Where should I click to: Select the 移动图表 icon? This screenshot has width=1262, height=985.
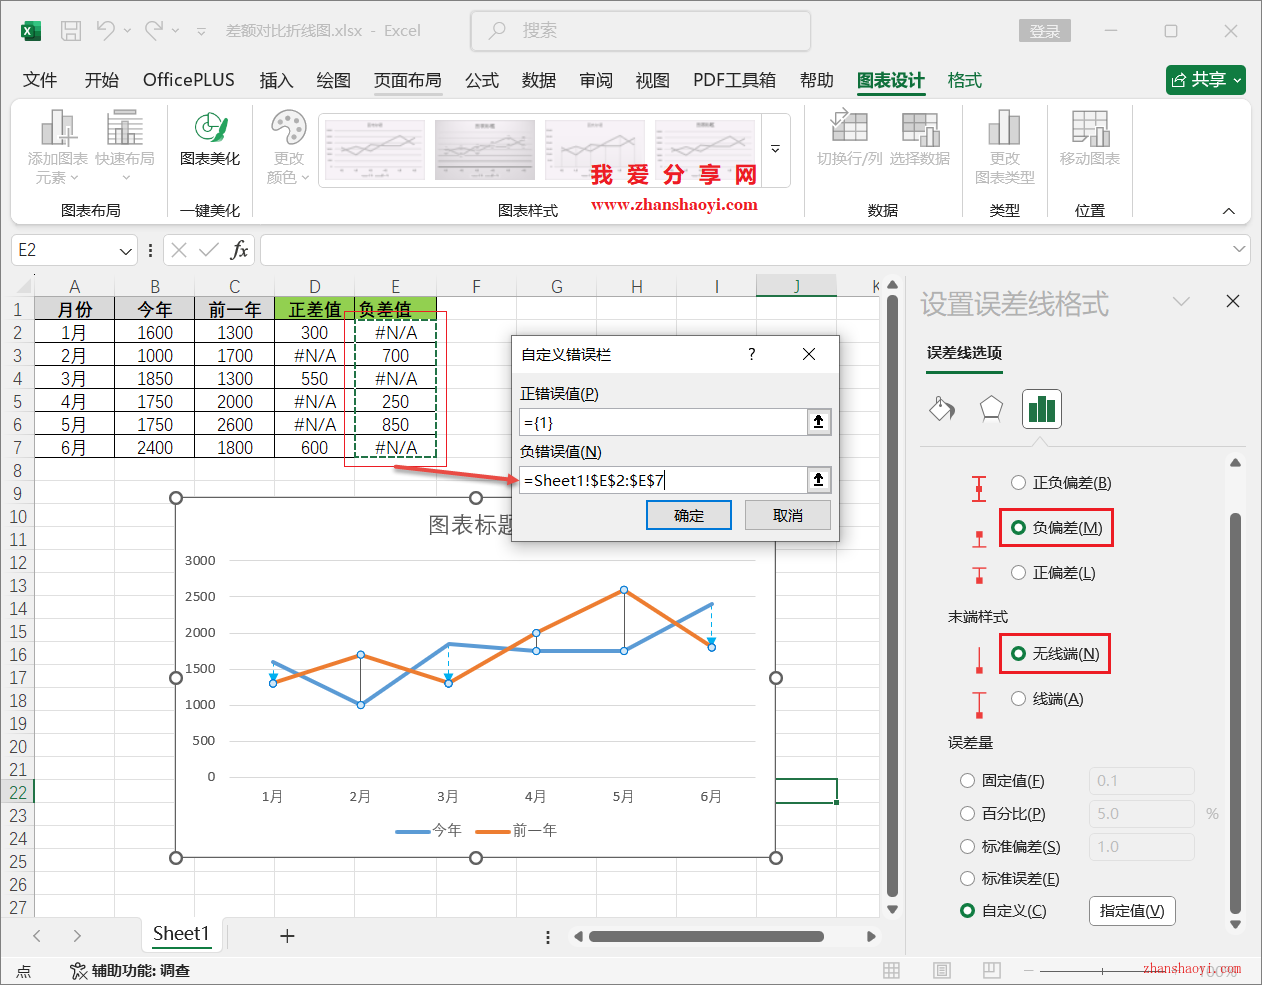(1089, 148)
